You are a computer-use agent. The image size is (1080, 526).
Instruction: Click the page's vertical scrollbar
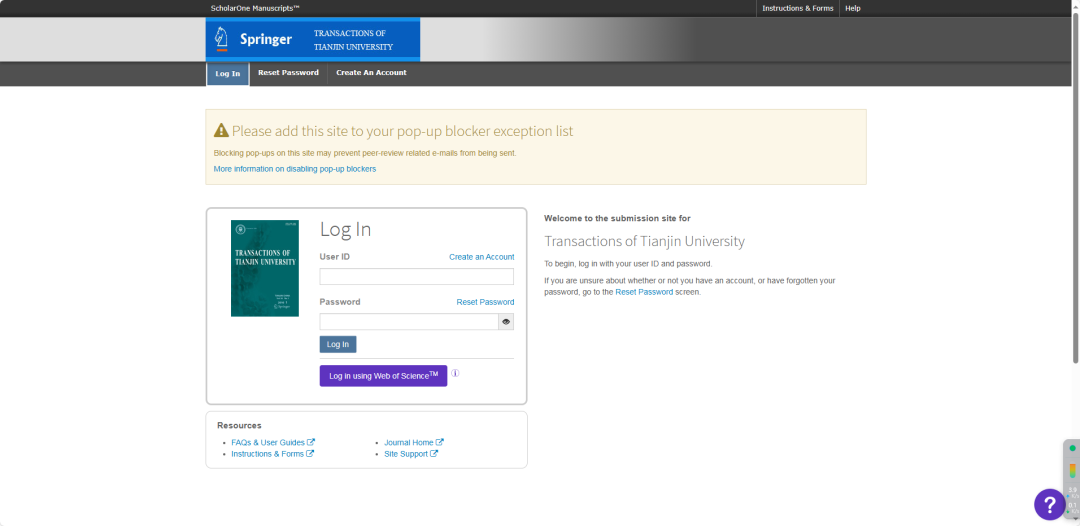pyautogui.click(x=1076, y=186)
